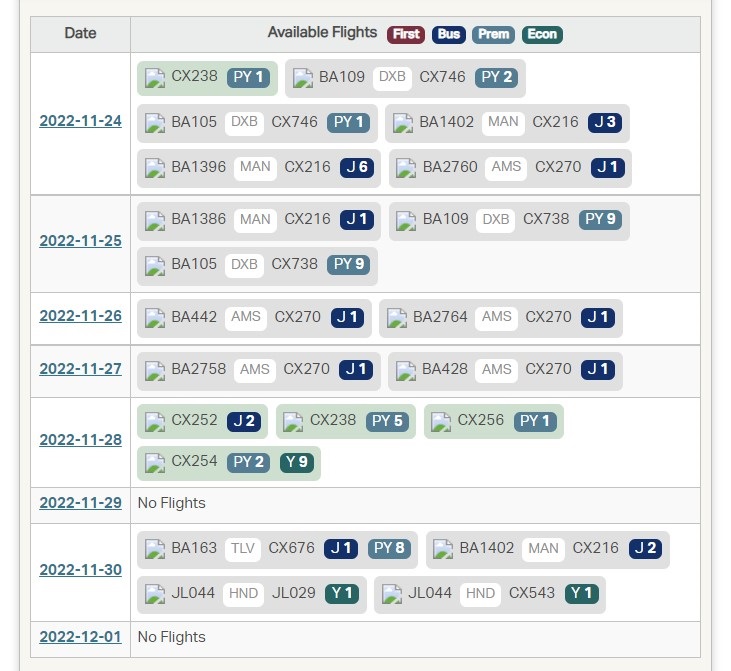Click the Y 9 badge on CX254
Viewport: 731px width, 671px height.
pyautogui.click(x=297, y=463)
